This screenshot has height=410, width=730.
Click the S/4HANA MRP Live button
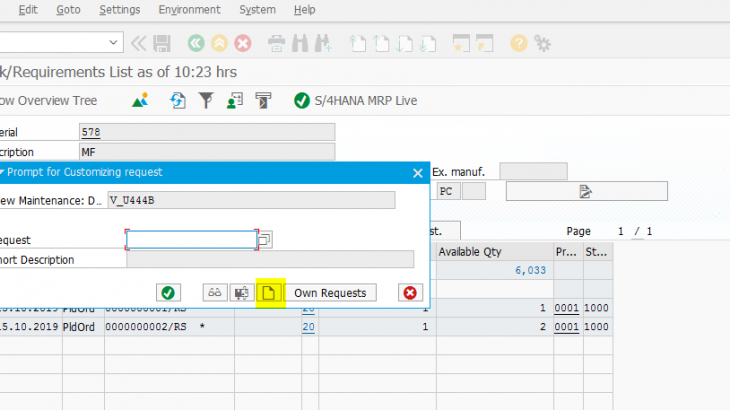(x=356, y=101)
